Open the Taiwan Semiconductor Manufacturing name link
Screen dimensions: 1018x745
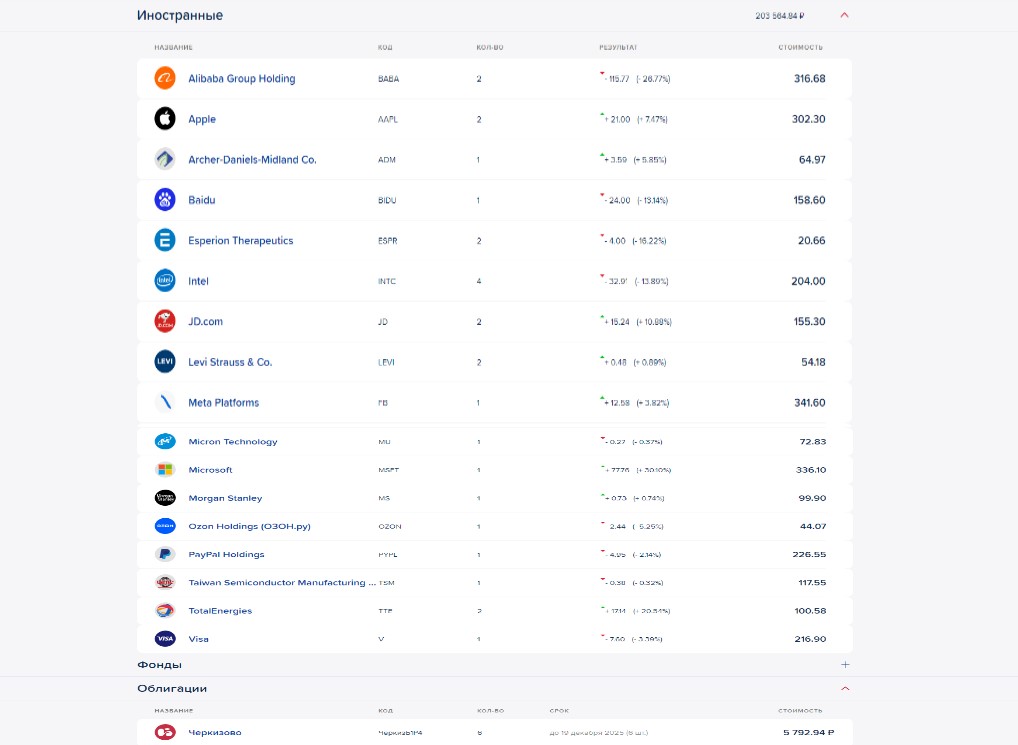point(282,583)
